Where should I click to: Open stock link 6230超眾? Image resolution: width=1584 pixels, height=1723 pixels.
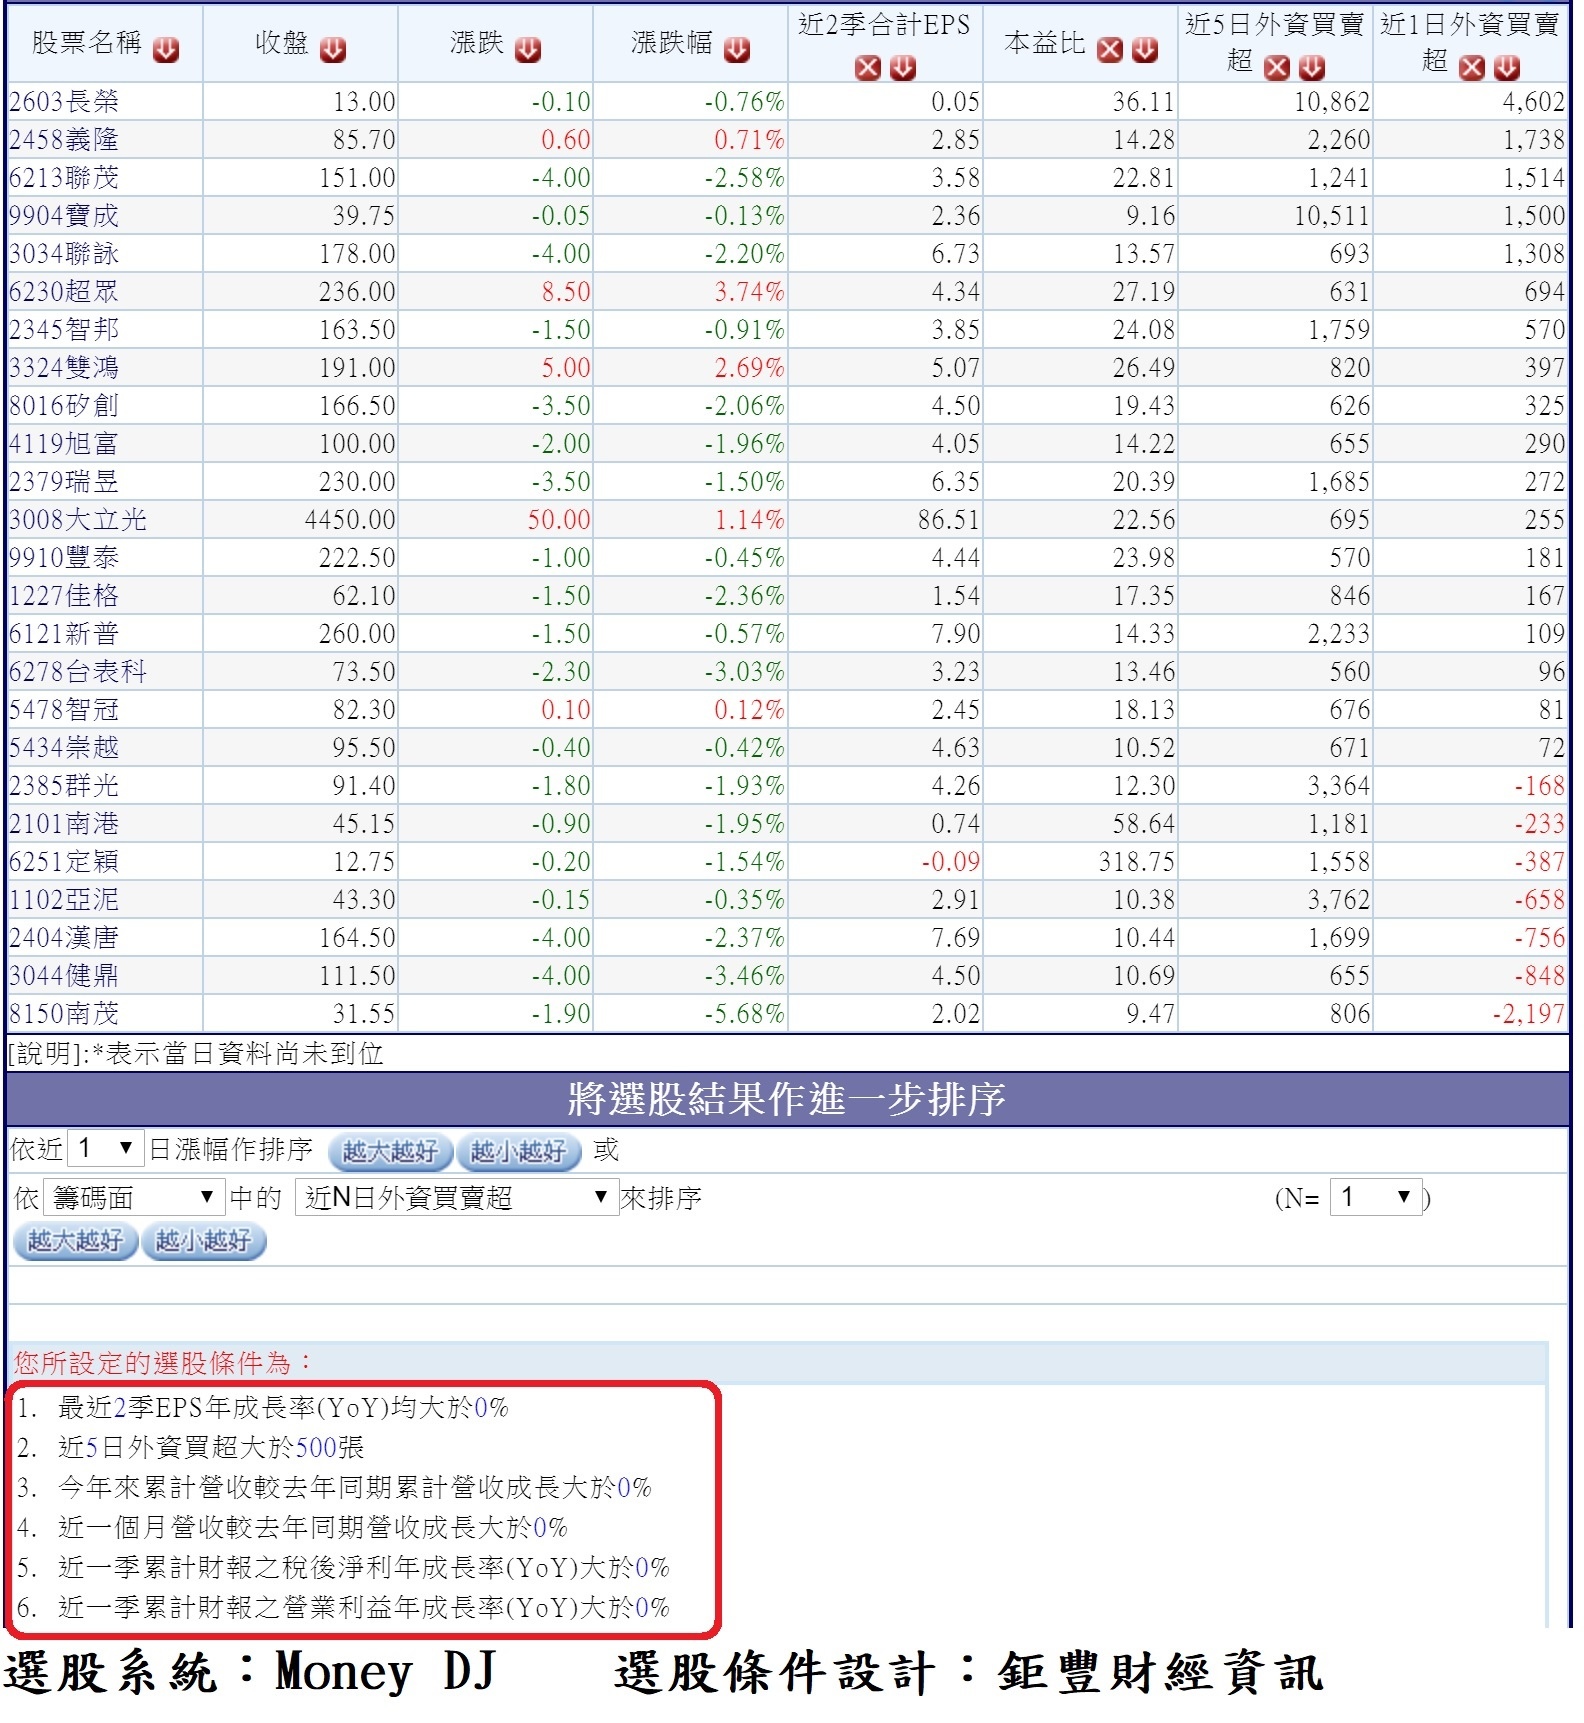click(64, 291)
